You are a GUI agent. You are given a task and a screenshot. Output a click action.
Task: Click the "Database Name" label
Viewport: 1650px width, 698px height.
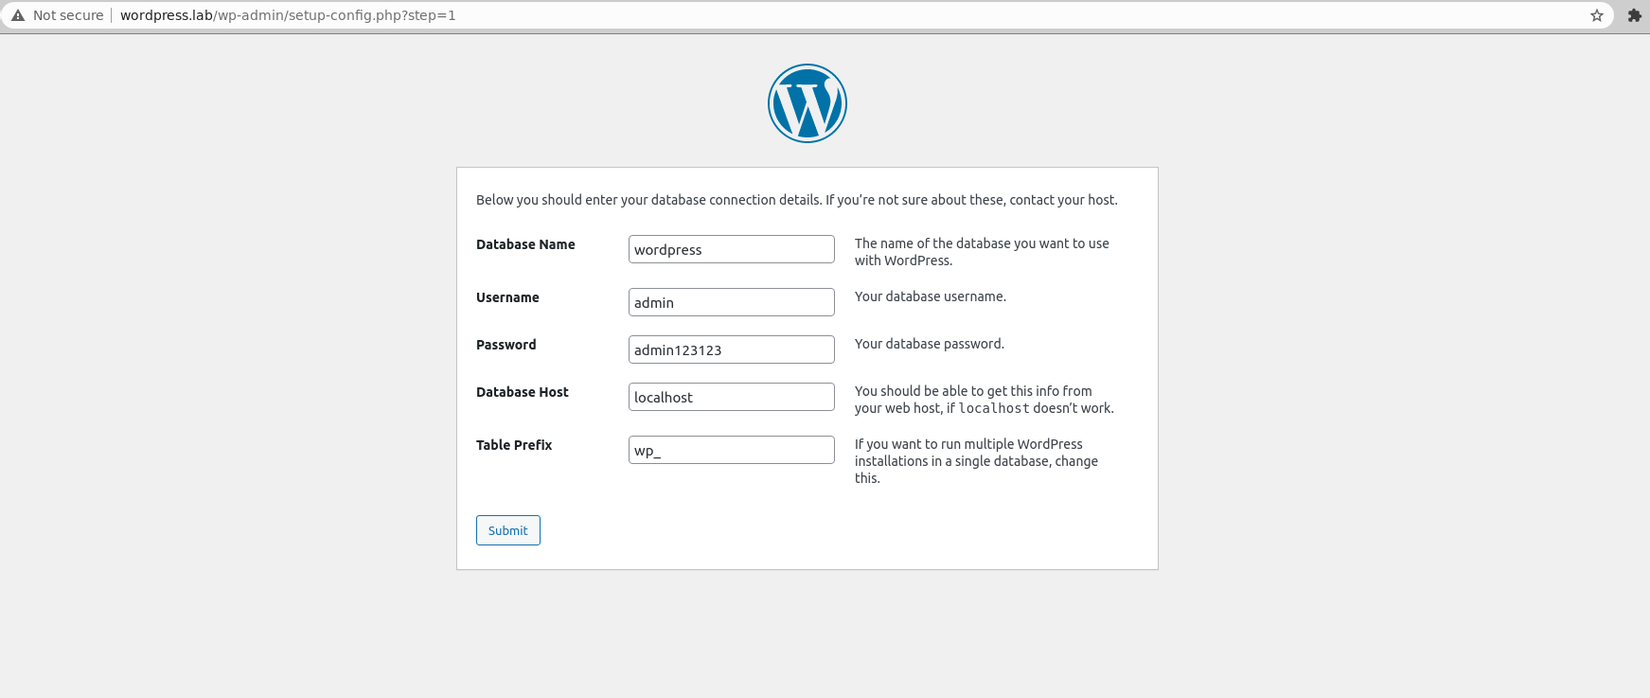525,245
